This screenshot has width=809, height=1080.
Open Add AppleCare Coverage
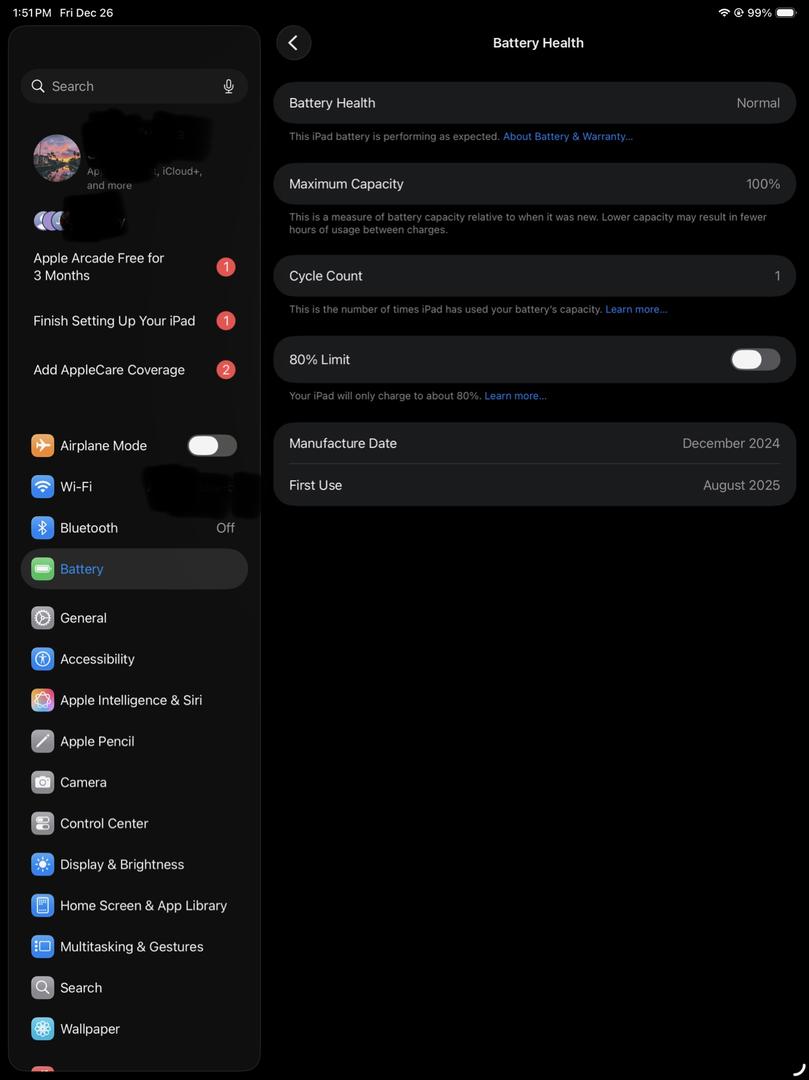click(x=134, y=370)
